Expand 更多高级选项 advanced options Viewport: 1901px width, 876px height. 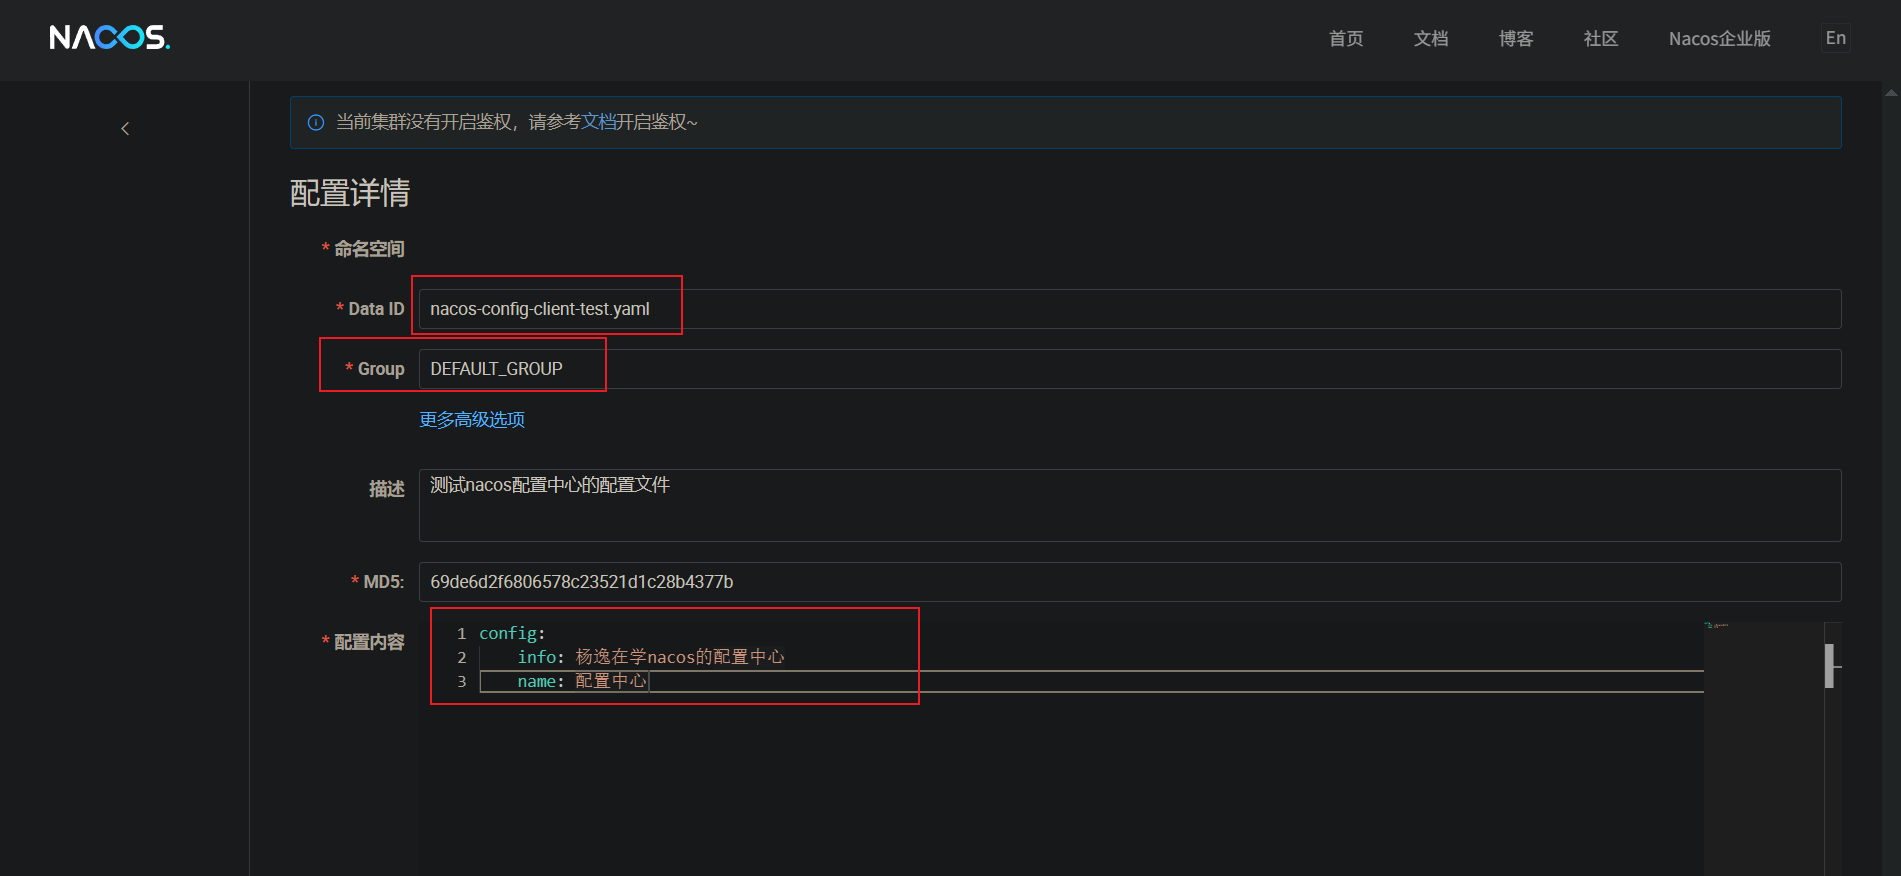pyautogui.click(x=472, y=420)
